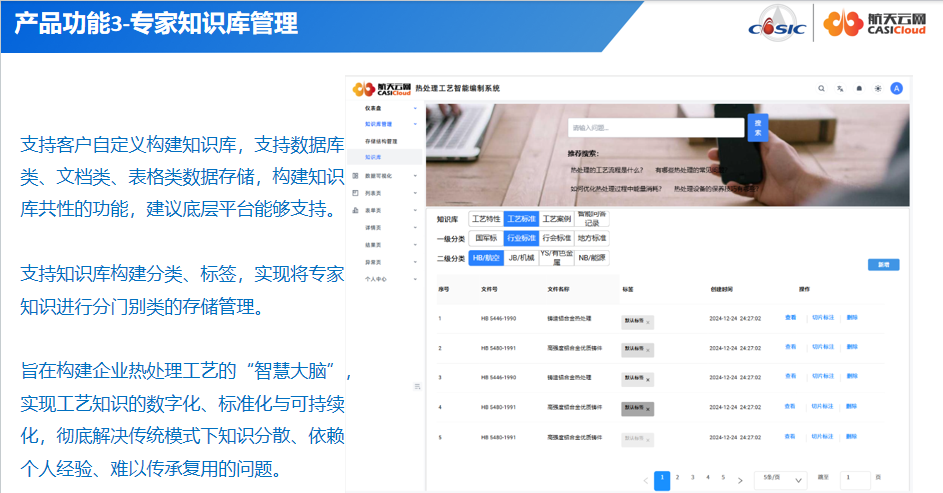Go to next page arrow in pagination
Viewport: 943px width, 493px height.
[740, 480]
